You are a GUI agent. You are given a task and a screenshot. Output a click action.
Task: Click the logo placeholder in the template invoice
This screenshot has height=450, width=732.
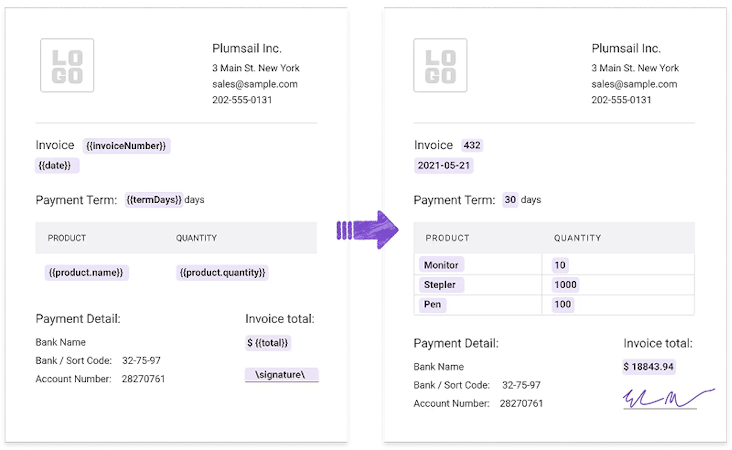coord(67,66)
